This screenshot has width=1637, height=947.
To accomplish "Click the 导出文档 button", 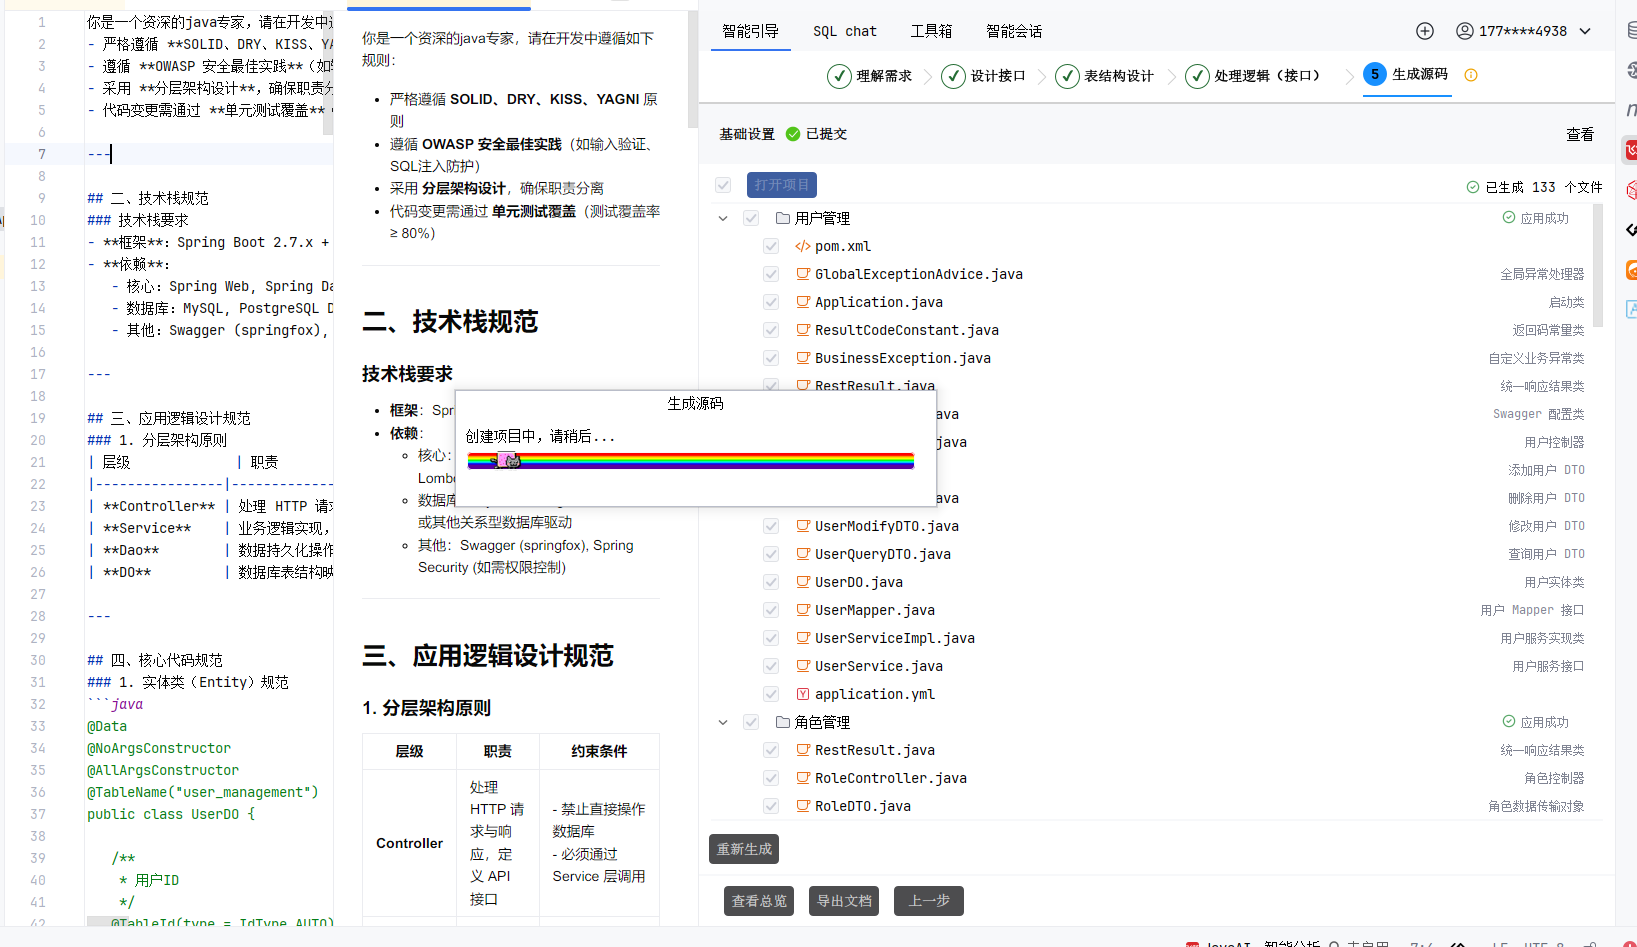I will coord(844,901).
